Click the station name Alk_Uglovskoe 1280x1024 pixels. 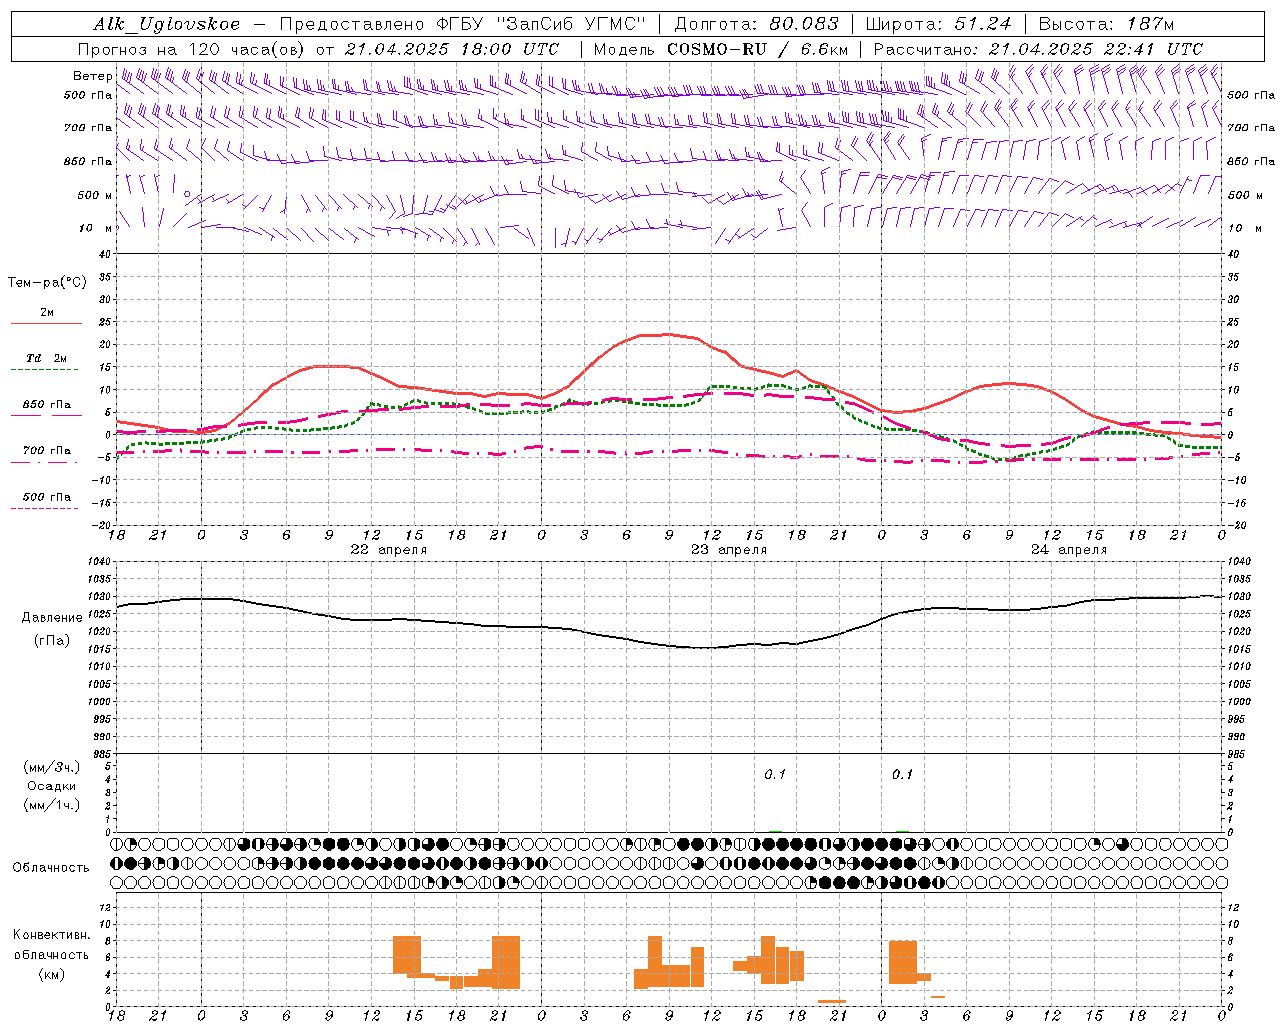167,24
